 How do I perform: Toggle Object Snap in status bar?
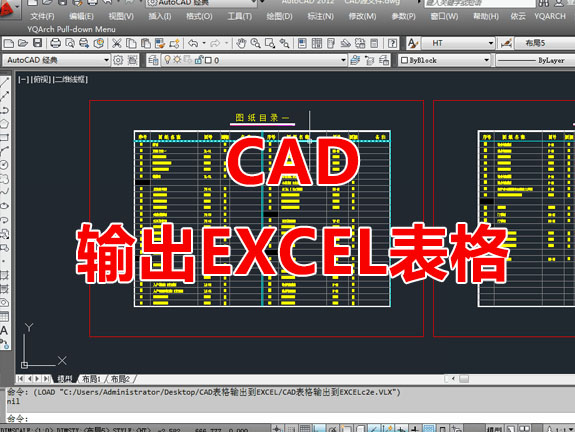click(x=347, y=428)
